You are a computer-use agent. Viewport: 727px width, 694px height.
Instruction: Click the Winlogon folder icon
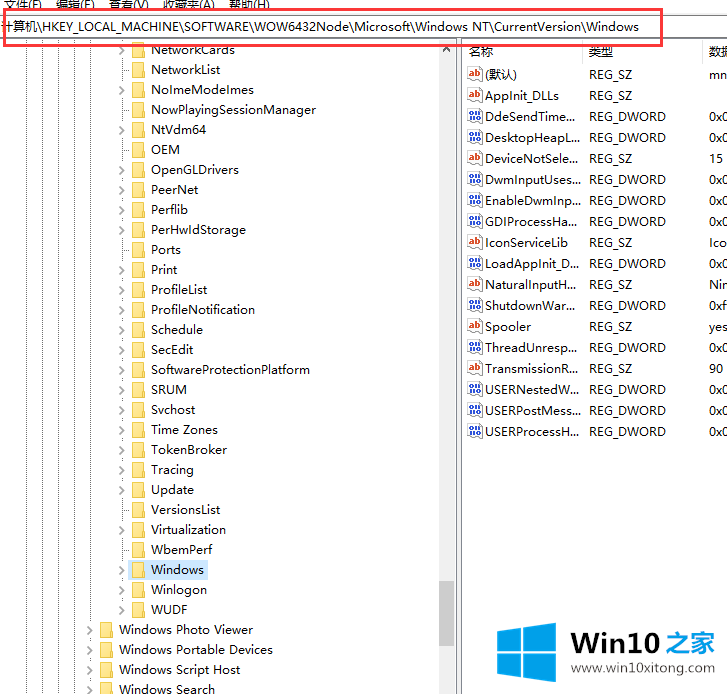(138, 589)
